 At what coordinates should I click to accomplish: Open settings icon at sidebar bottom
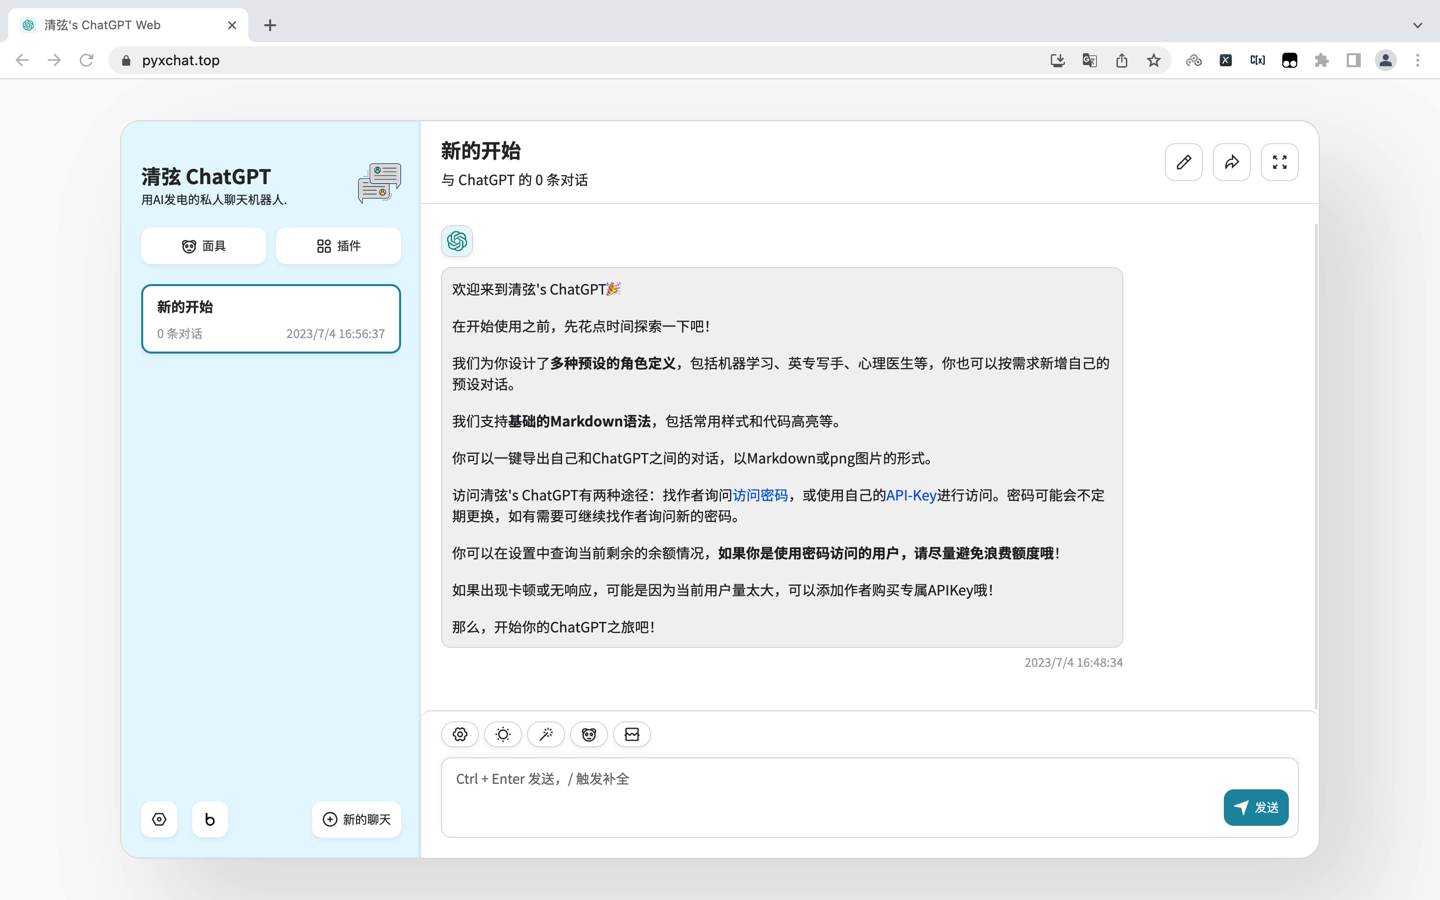[x=159, y=820]
